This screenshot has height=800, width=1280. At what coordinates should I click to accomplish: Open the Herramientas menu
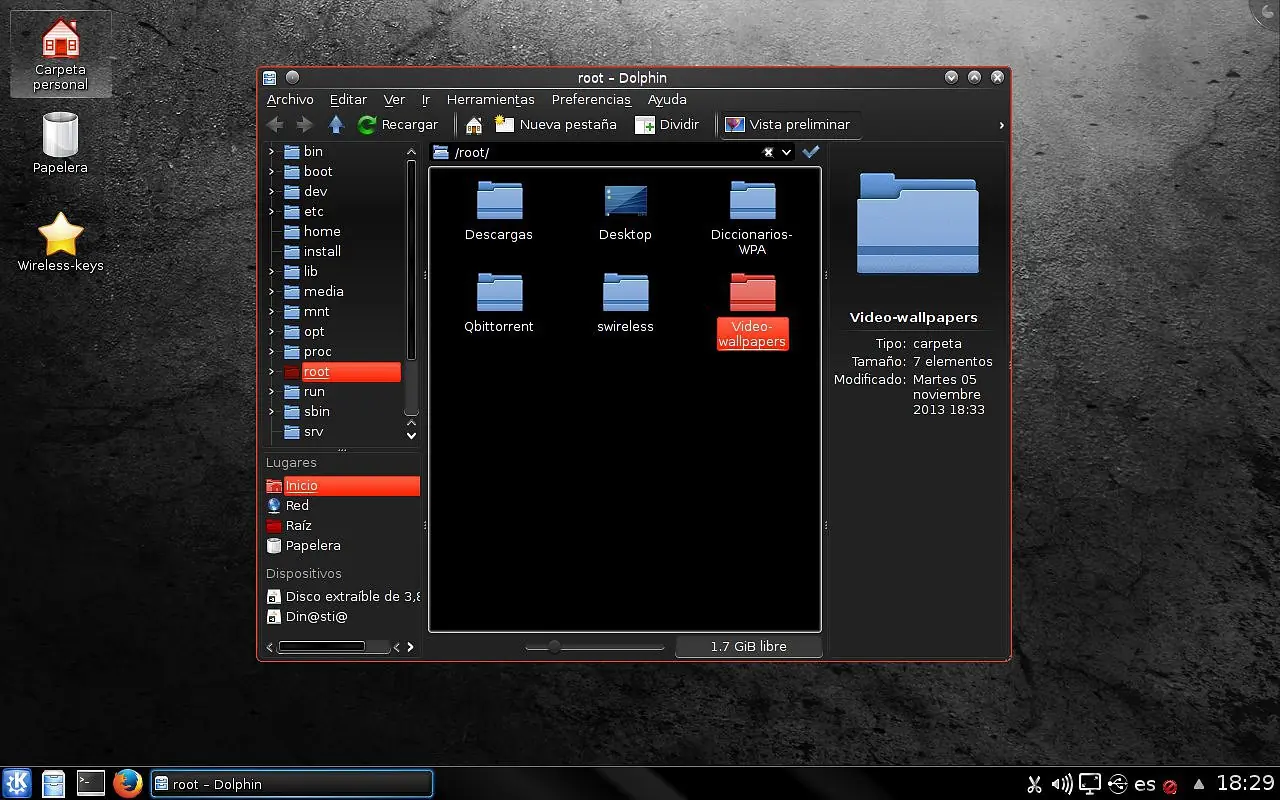(x=491, y=100)
